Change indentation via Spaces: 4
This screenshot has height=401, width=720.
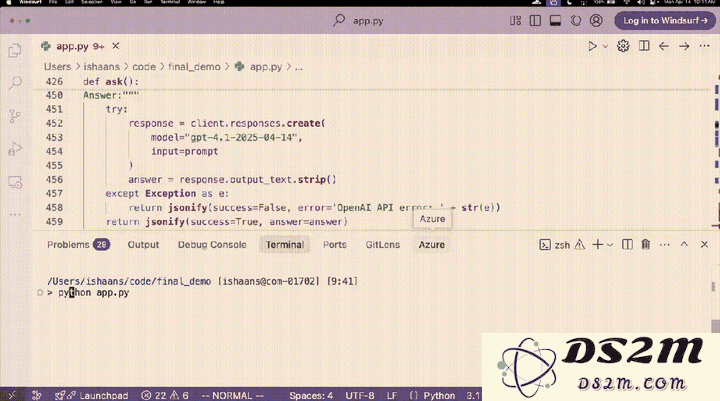311,395
